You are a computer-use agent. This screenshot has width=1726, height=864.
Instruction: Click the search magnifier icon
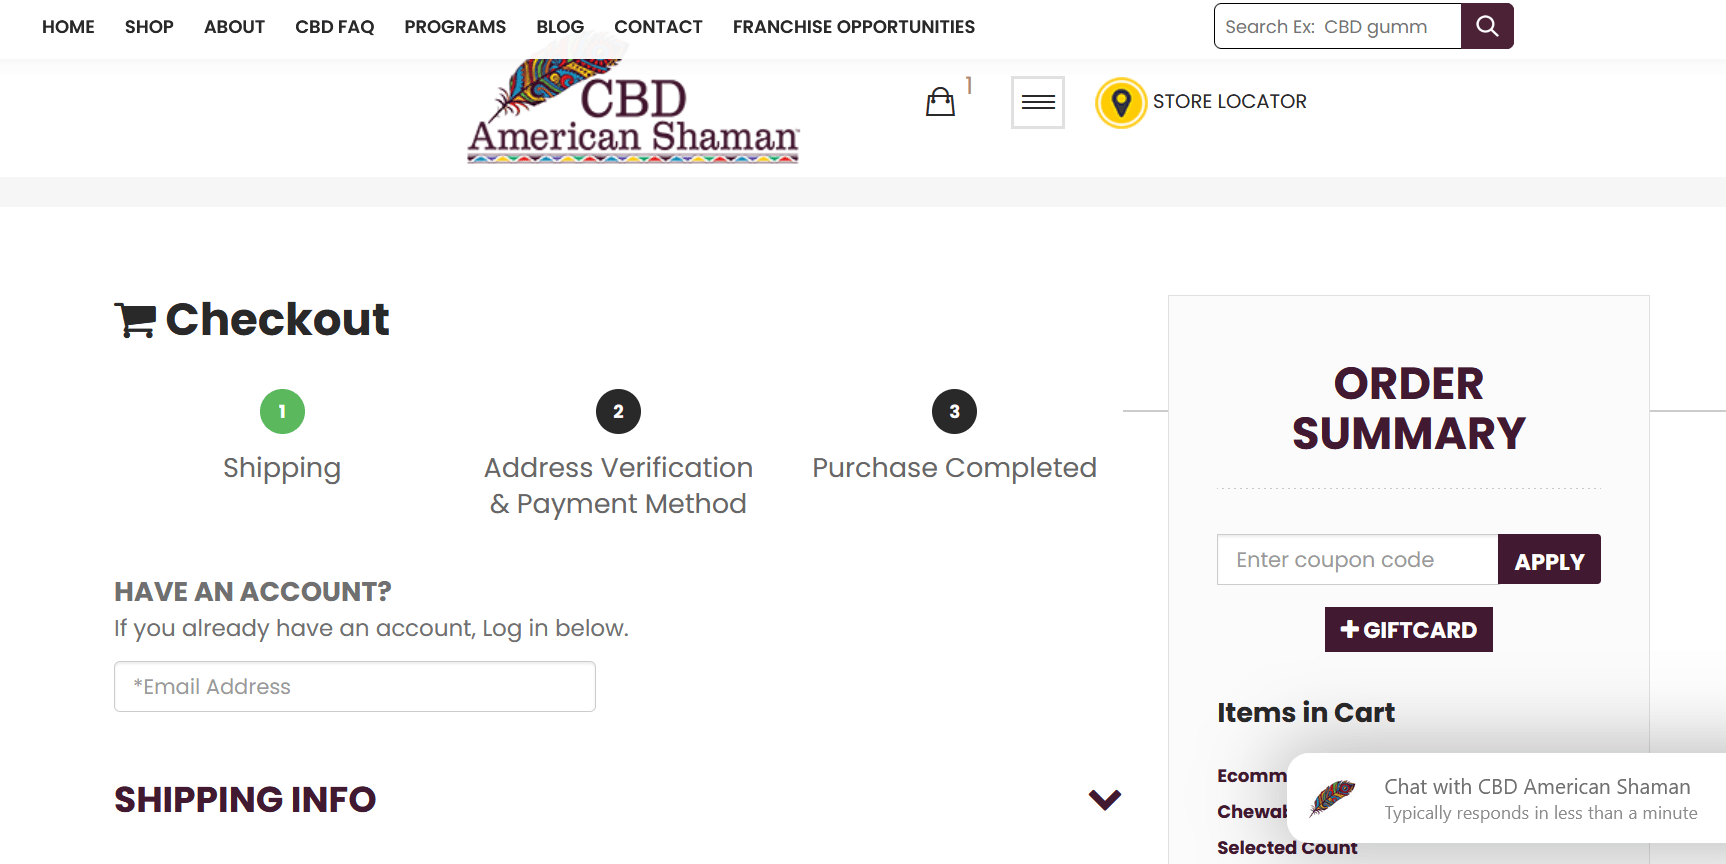point(1487,26)
